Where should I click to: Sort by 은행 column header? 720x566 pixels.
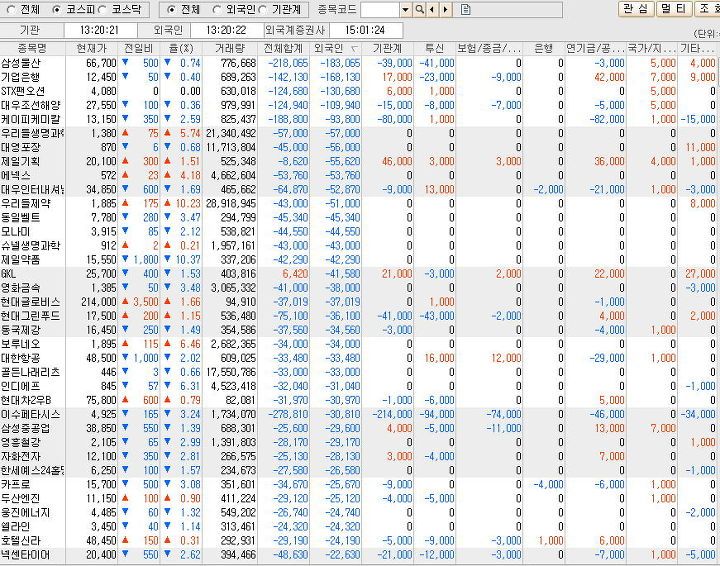tap(544, 48)
